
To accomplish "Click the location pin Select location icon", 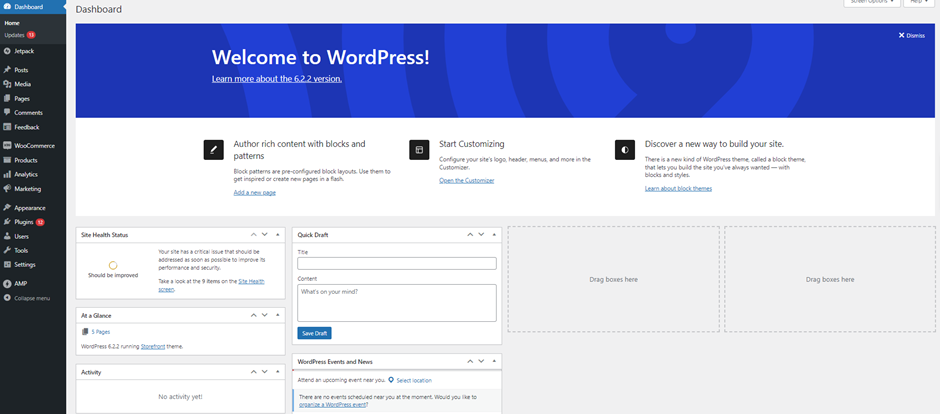I will (x=391, y=380).
